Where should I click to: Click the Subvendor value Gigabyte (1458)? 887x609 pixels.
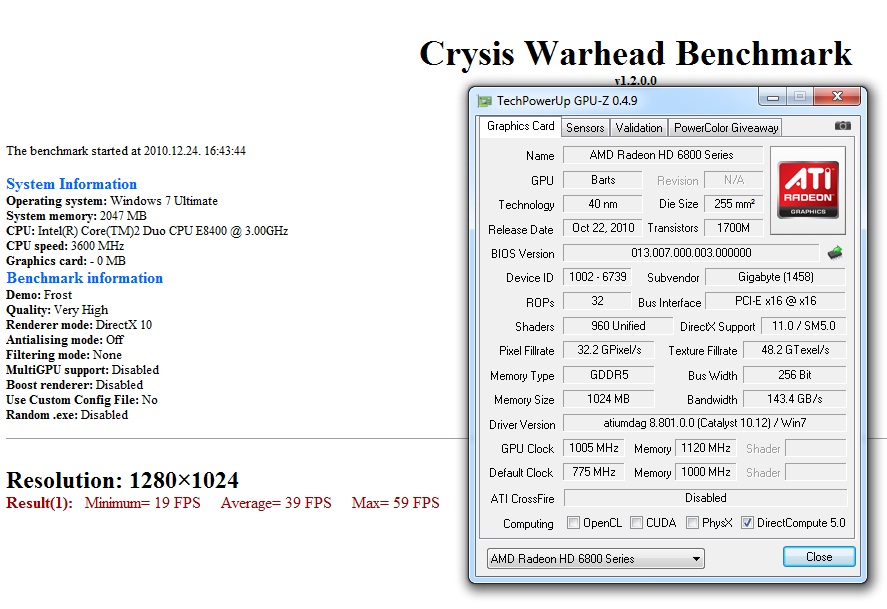pyautogui.click(x=776, y=277)
